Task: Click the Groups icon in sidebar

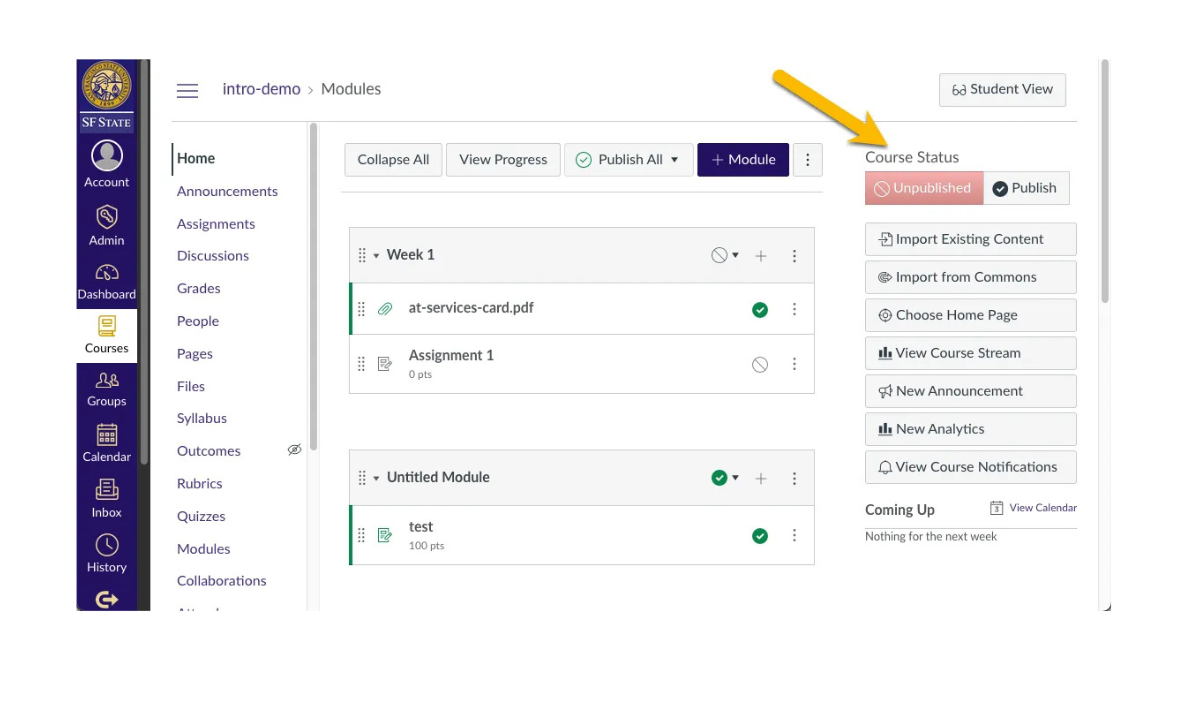Action: tap(107, 380)
